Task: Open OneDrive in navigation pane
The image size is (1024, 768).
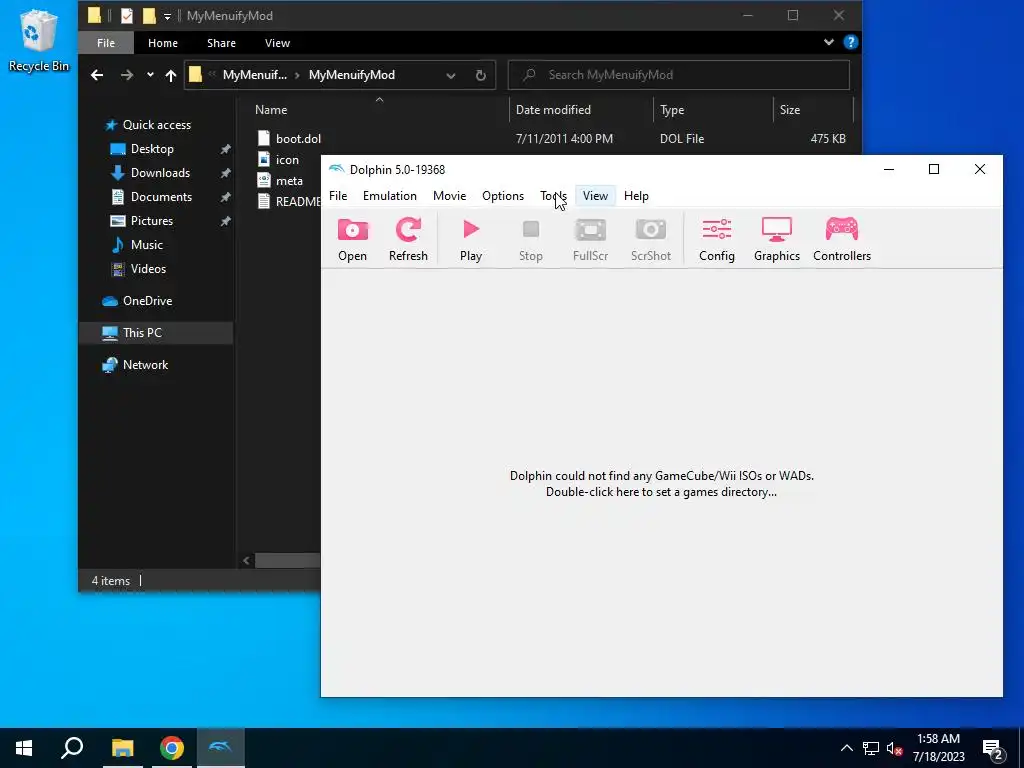Action: 147,301
